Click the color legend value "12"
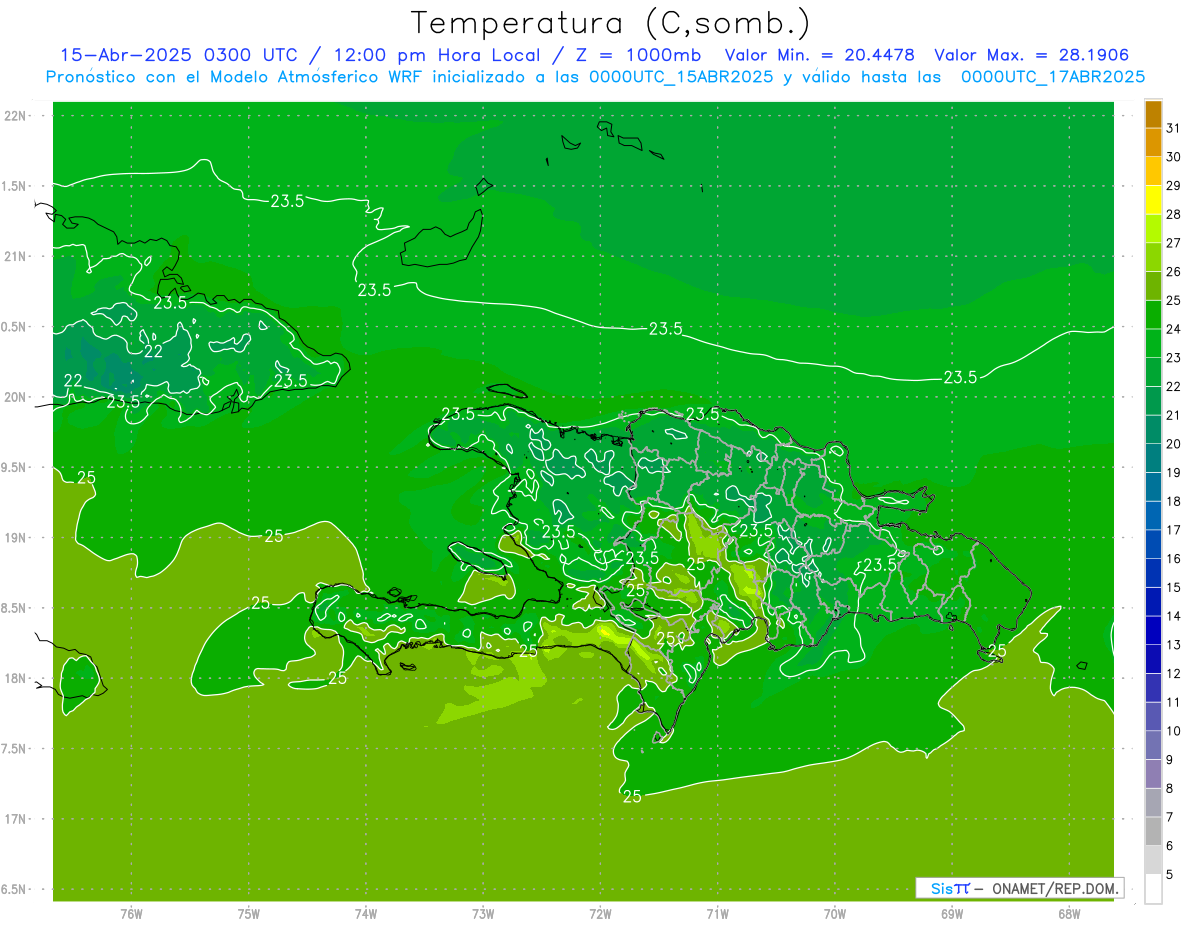Image resolution: width=1200 pixels, height=927 pixels. coord(1174,673)
